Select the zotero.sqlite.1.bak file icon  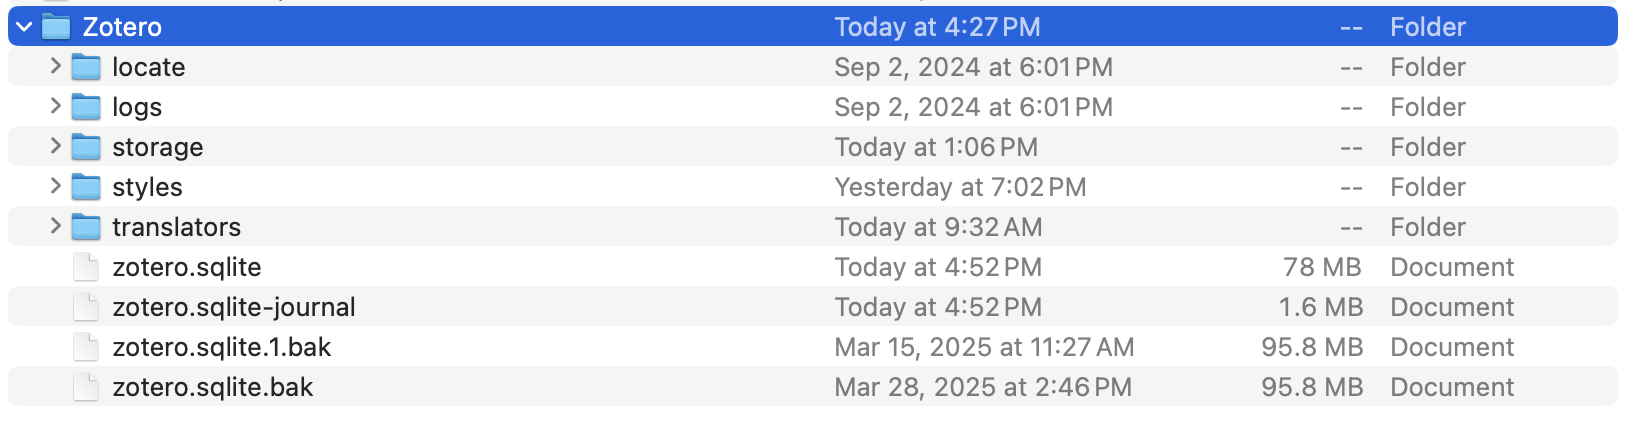pyautogui.click(x=86, y=347)
